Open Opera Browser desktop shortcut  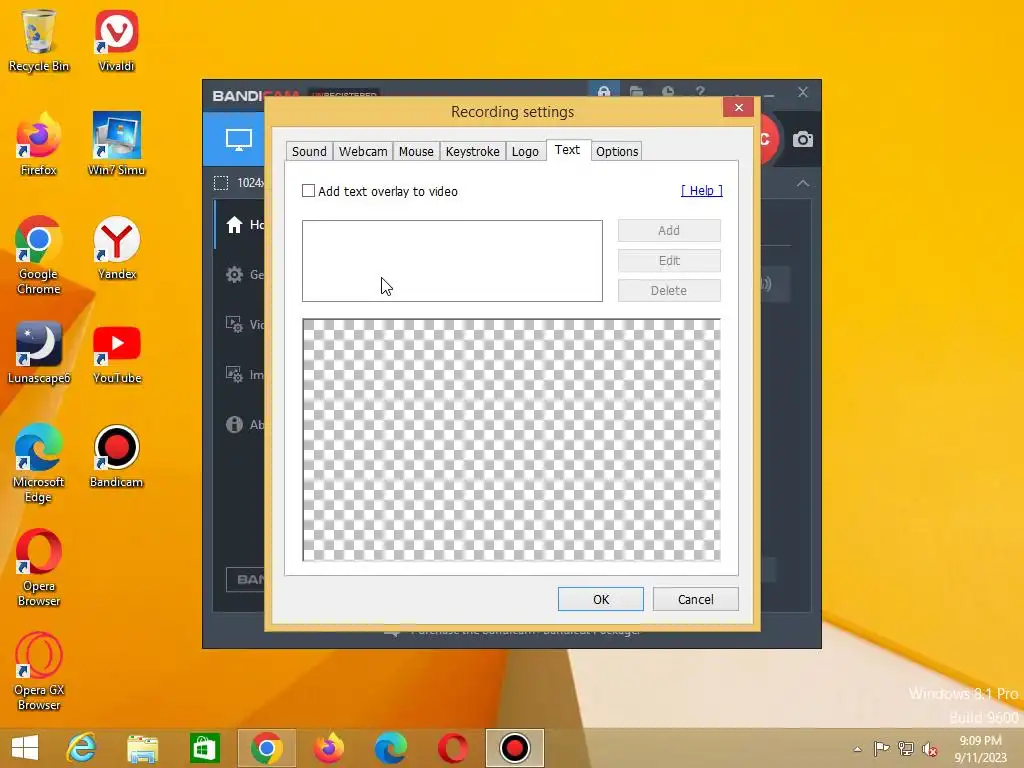click(x=39, y=568)
